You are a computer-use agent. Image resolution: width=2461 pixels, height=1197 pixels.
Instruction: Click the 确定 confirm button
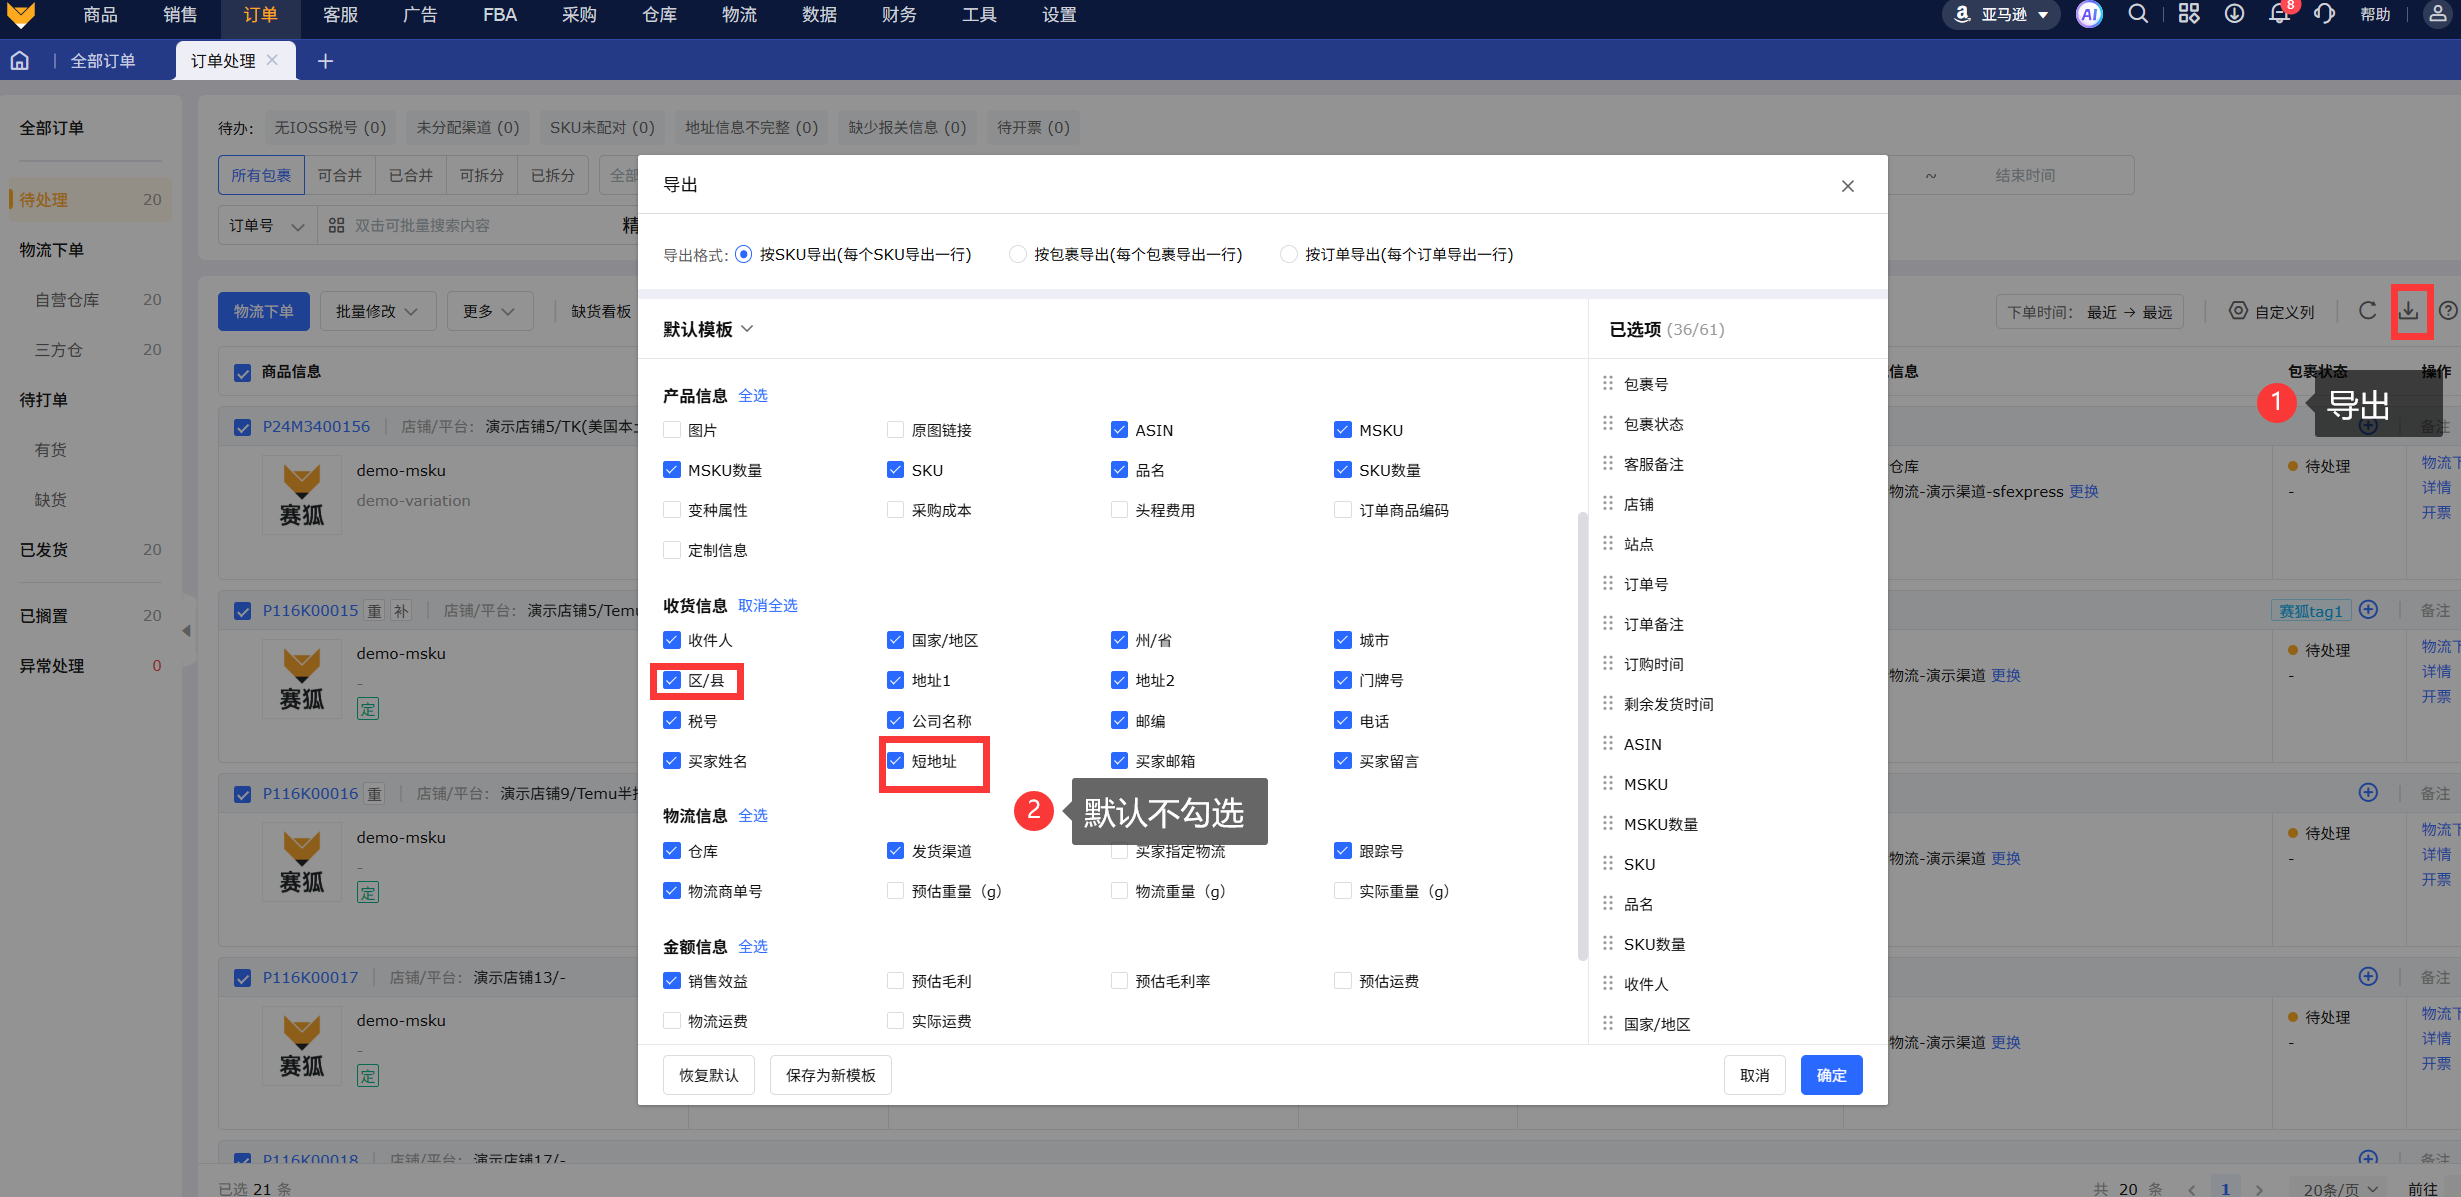1831,1075
